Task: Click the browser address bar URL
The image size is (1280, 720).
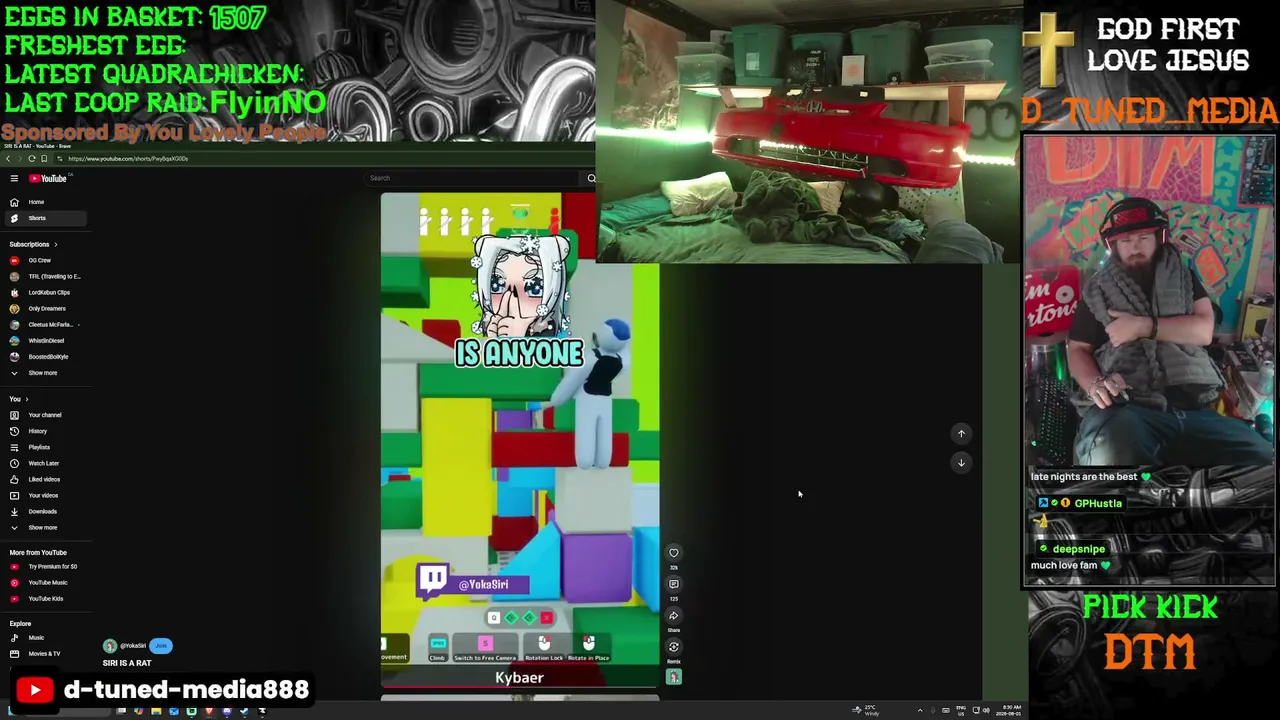Action: click(128, 159)
